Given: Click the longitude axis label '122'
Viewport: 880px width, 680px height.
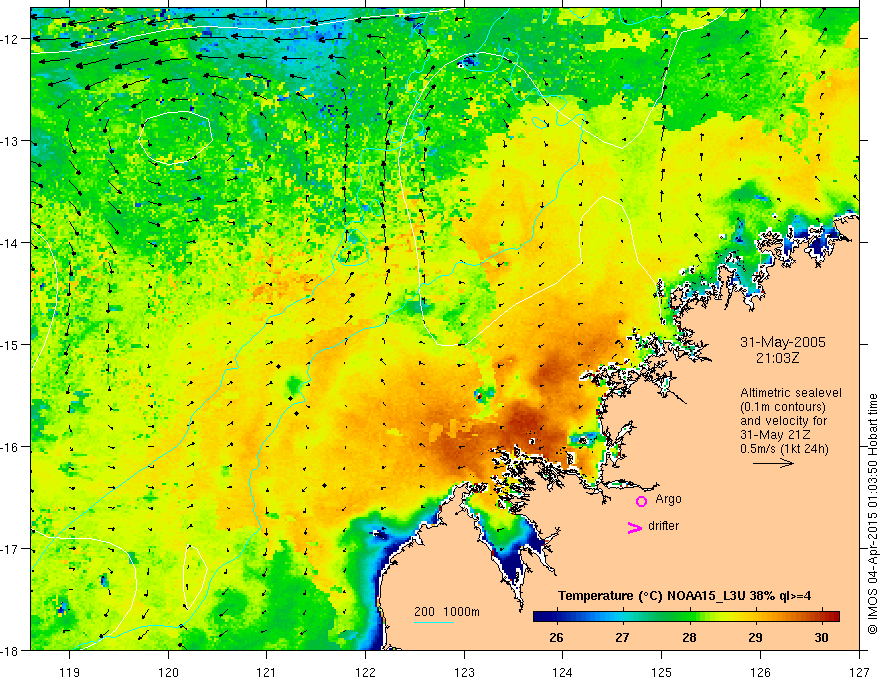Looking at the screenshot, I should coord(365,672).
